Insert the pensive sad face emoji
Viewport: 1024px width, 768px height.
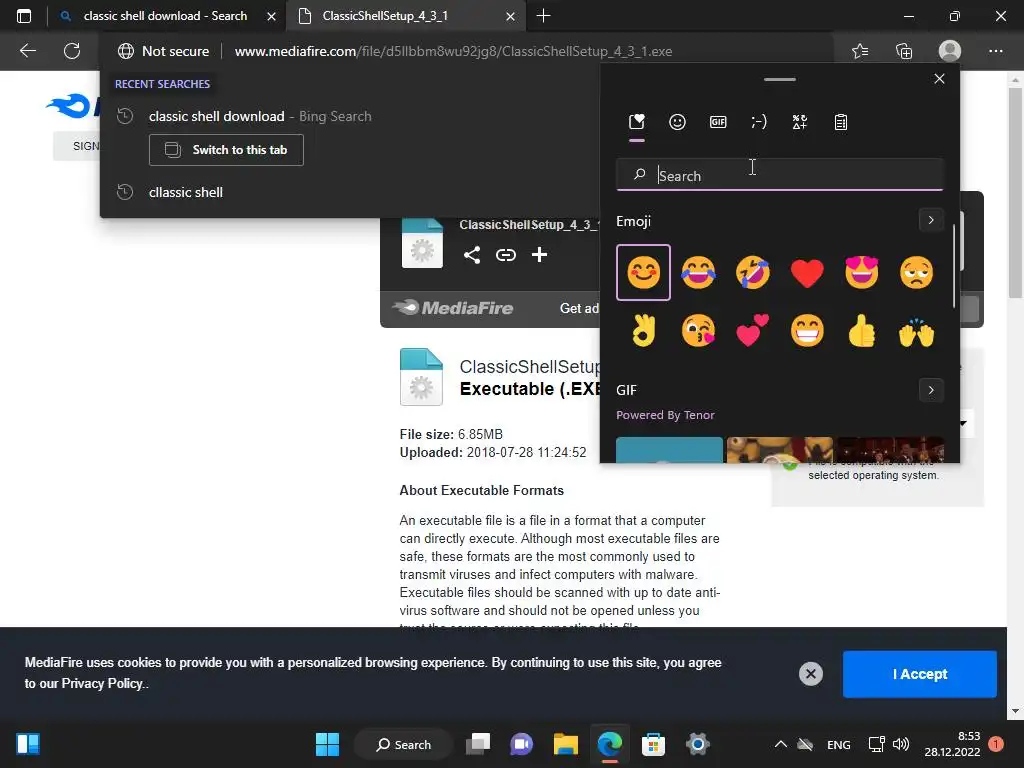pos(916,272)
